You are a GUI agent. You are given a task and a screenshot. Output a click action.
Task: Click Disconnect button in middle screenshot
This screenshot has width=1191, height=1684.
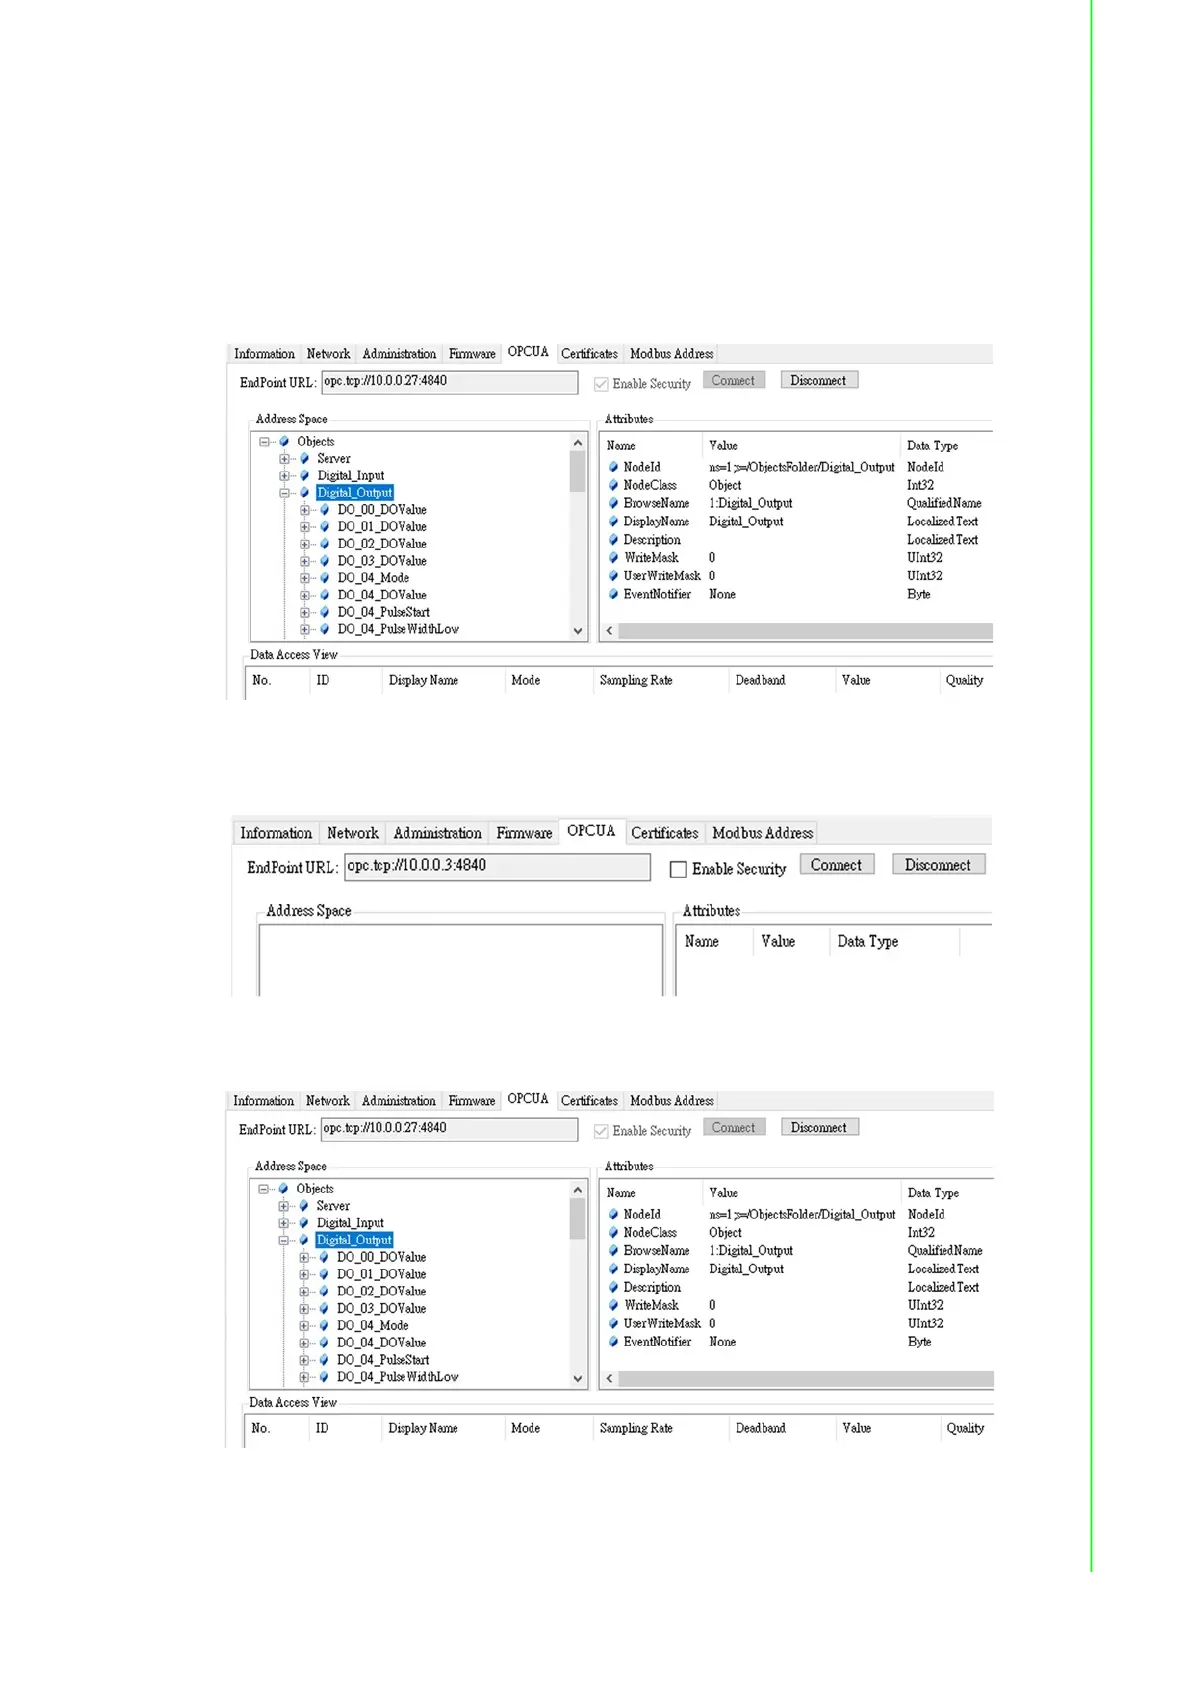tap(938, 865)
